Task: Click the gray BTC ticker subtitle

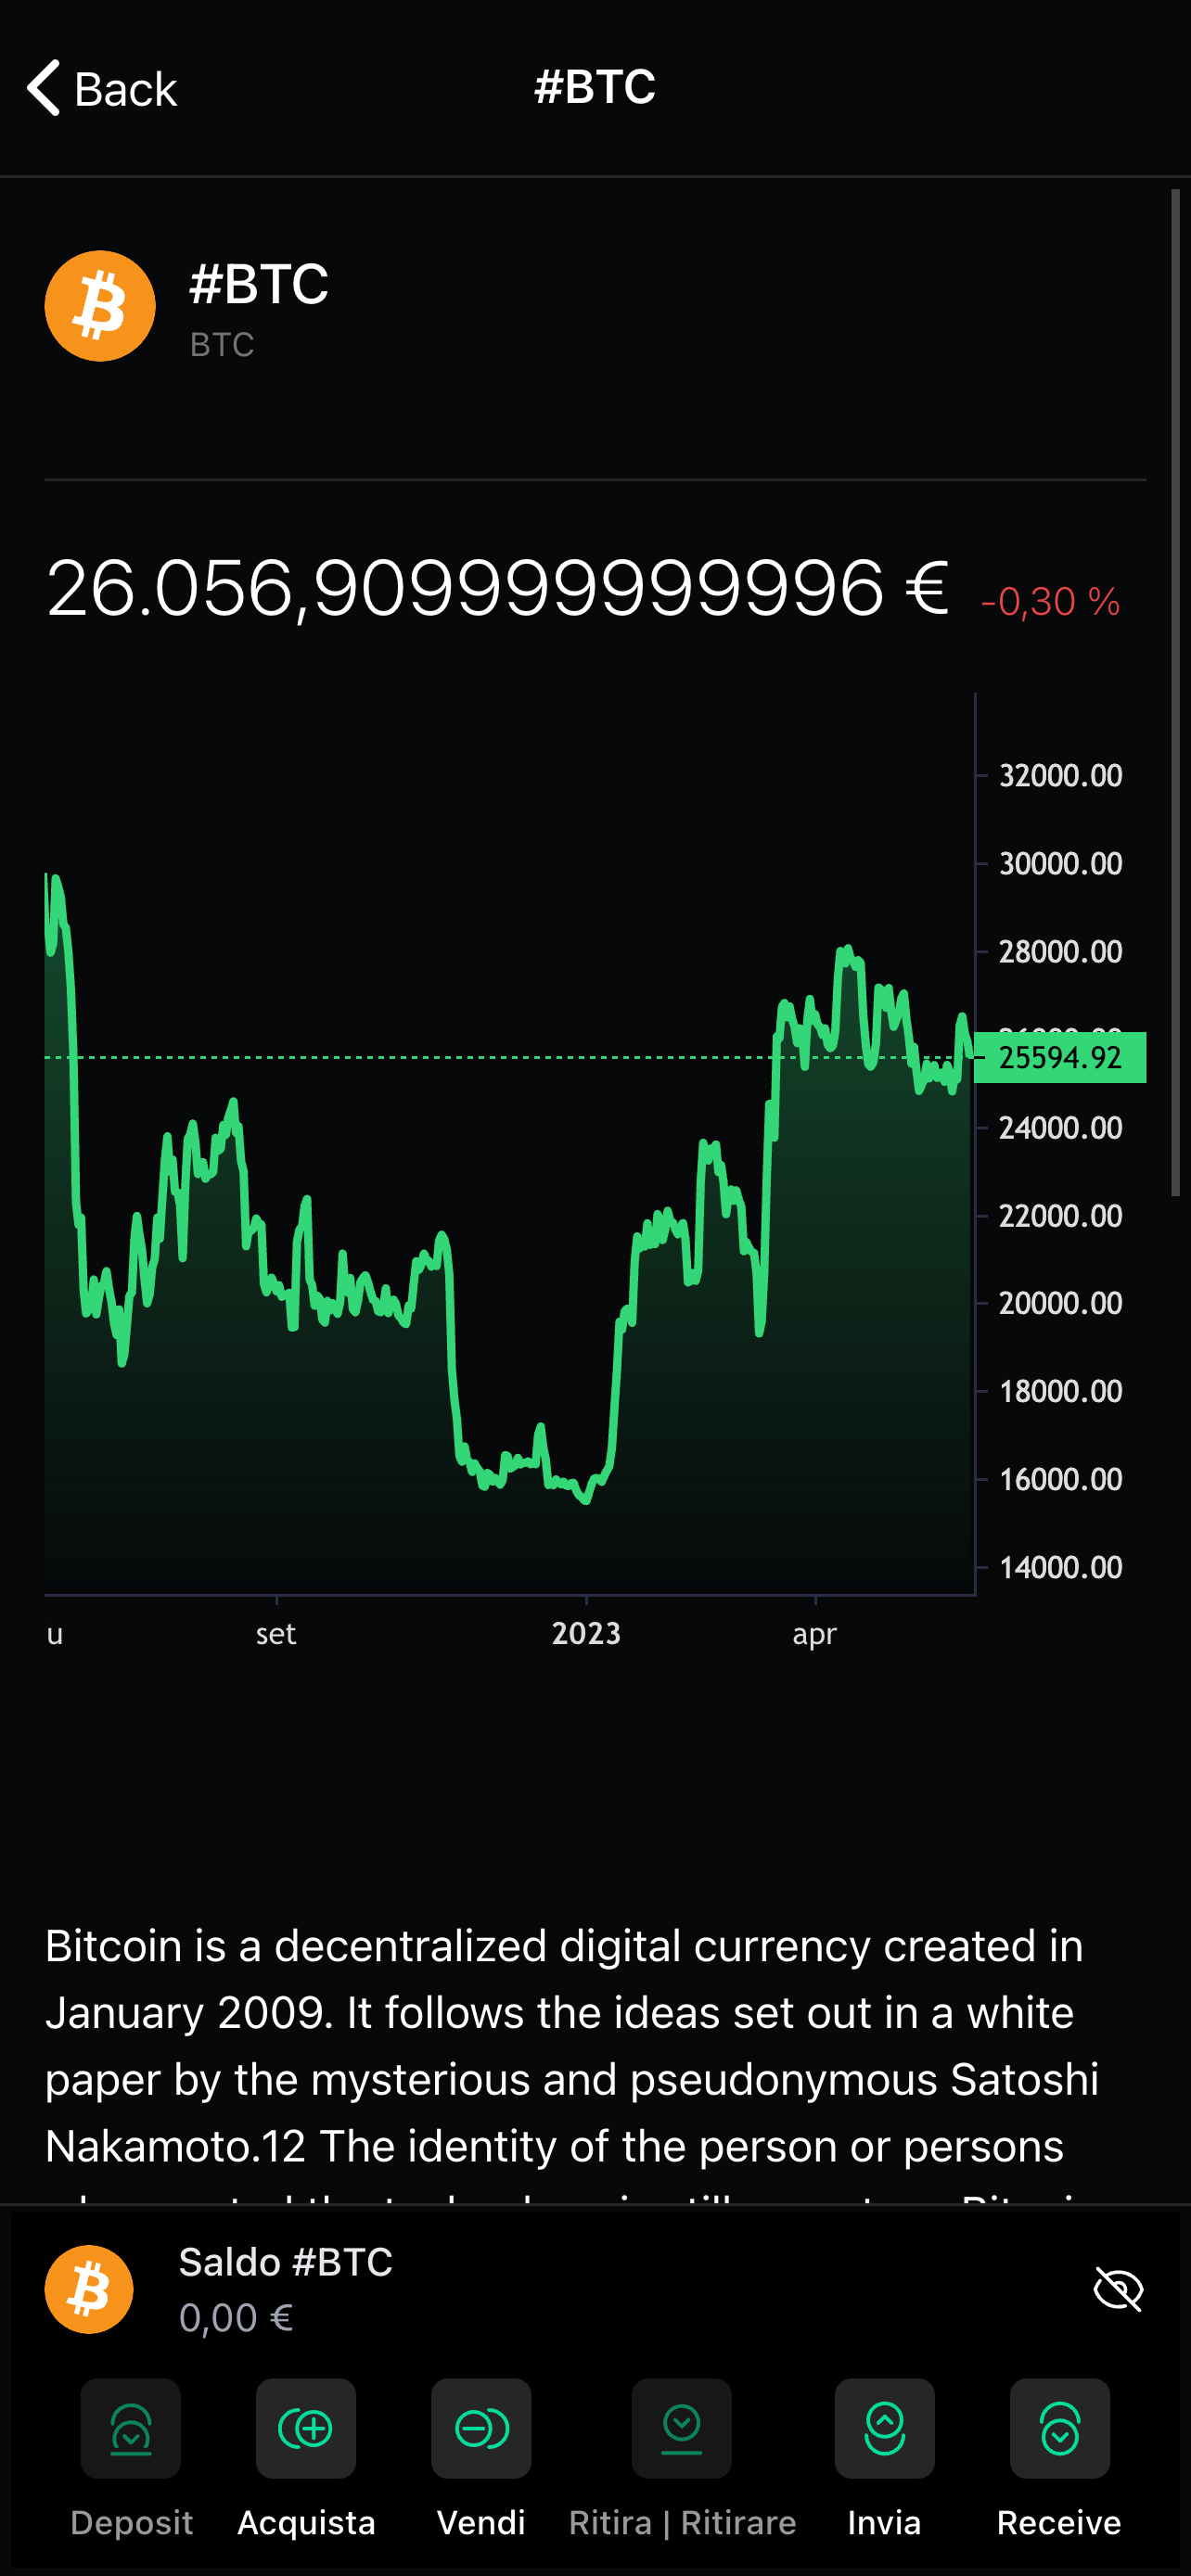Action: 222,345
